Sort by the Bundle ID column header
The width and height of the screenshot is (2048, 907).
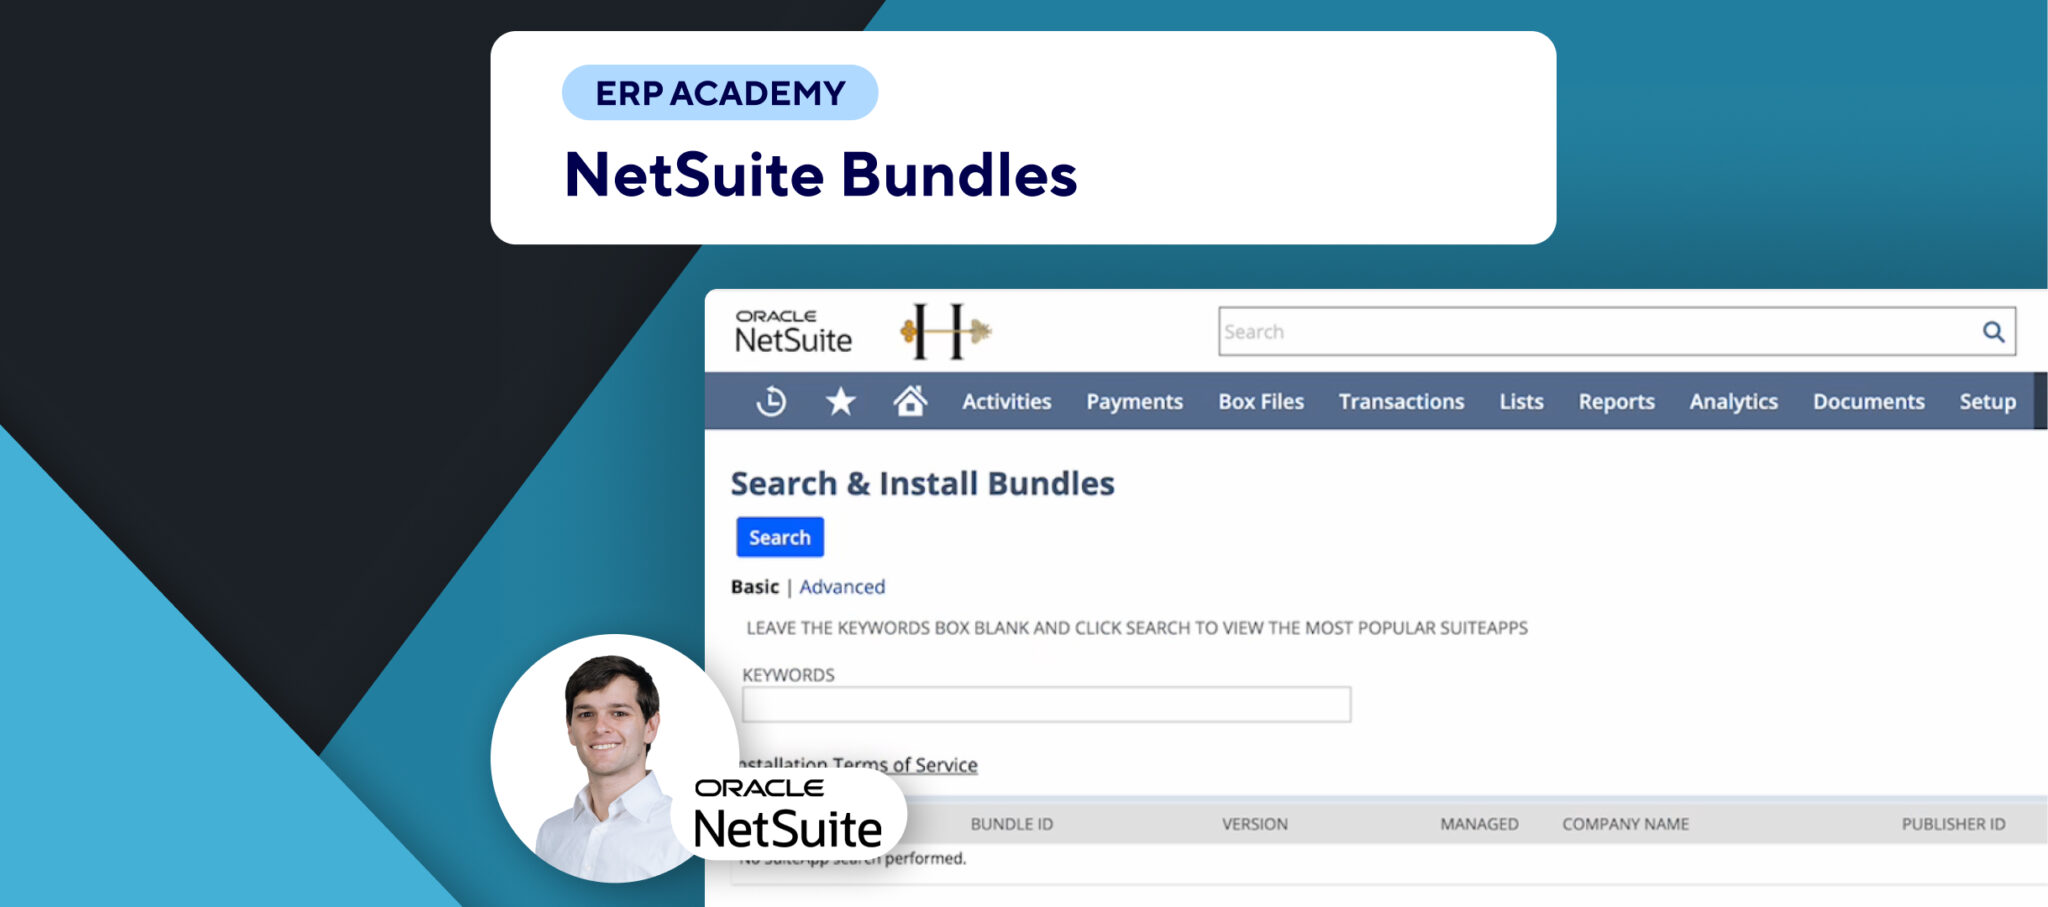1012,823
